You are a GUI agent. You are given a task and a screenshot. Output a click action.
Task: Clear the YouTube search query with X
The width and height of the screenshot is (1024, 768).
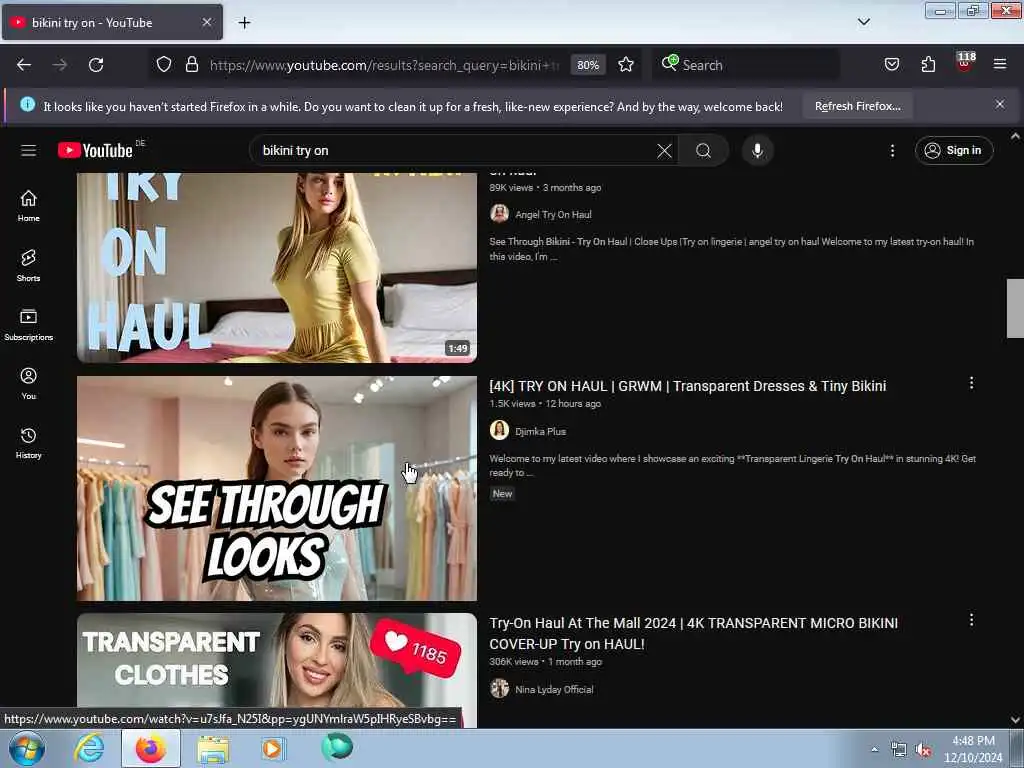[664, 151]
